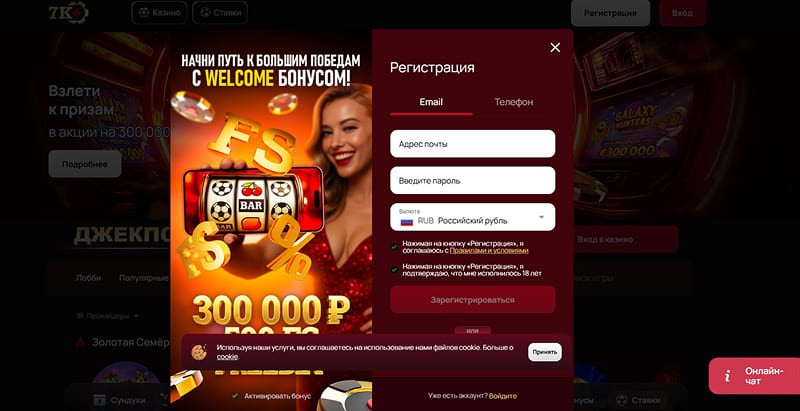The image size is (800, 411).
Task: Open the Онлайн-чат info icon
Action: coord(727,376)
